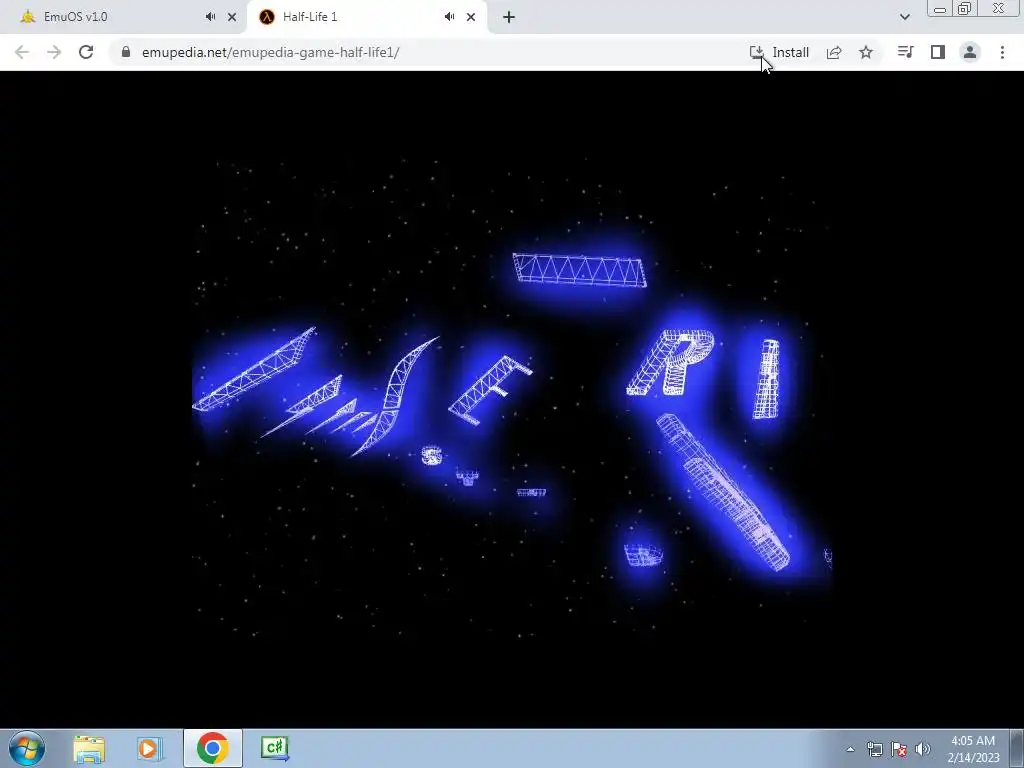Open the Chrome profile menu
The width and height of the screenshot is (1024, 768).
pos(970,52)
